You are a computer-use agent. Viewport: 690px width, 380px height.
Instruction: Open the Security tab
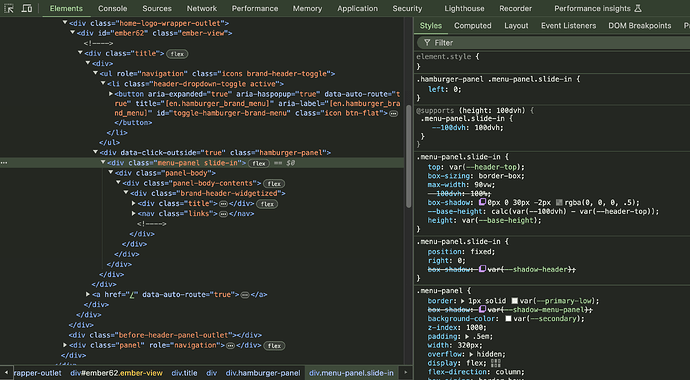[407, 8]
